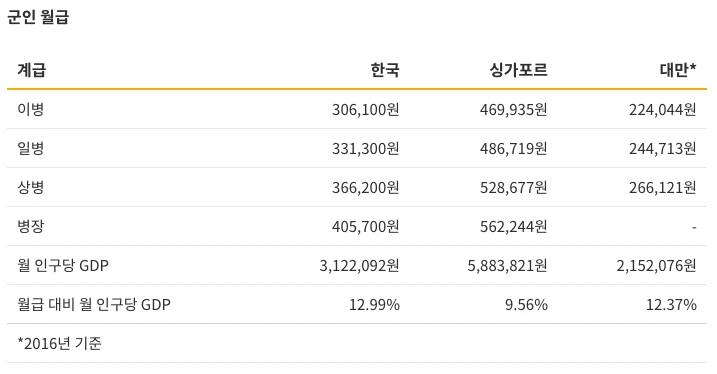Viewport: 717px width, 374px height.
Task: Select the 계급 column header
Action: (32, 70)
